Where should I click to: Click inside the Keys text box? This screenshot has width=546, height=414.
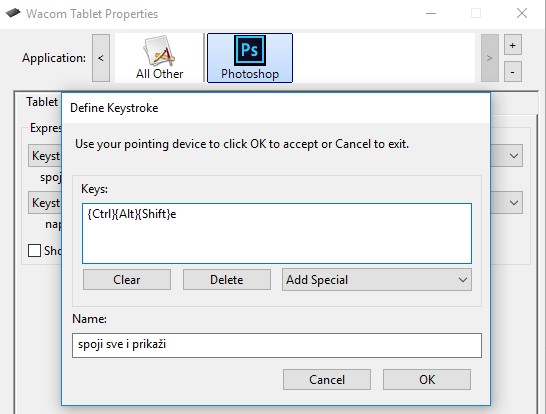pos(277,234)
